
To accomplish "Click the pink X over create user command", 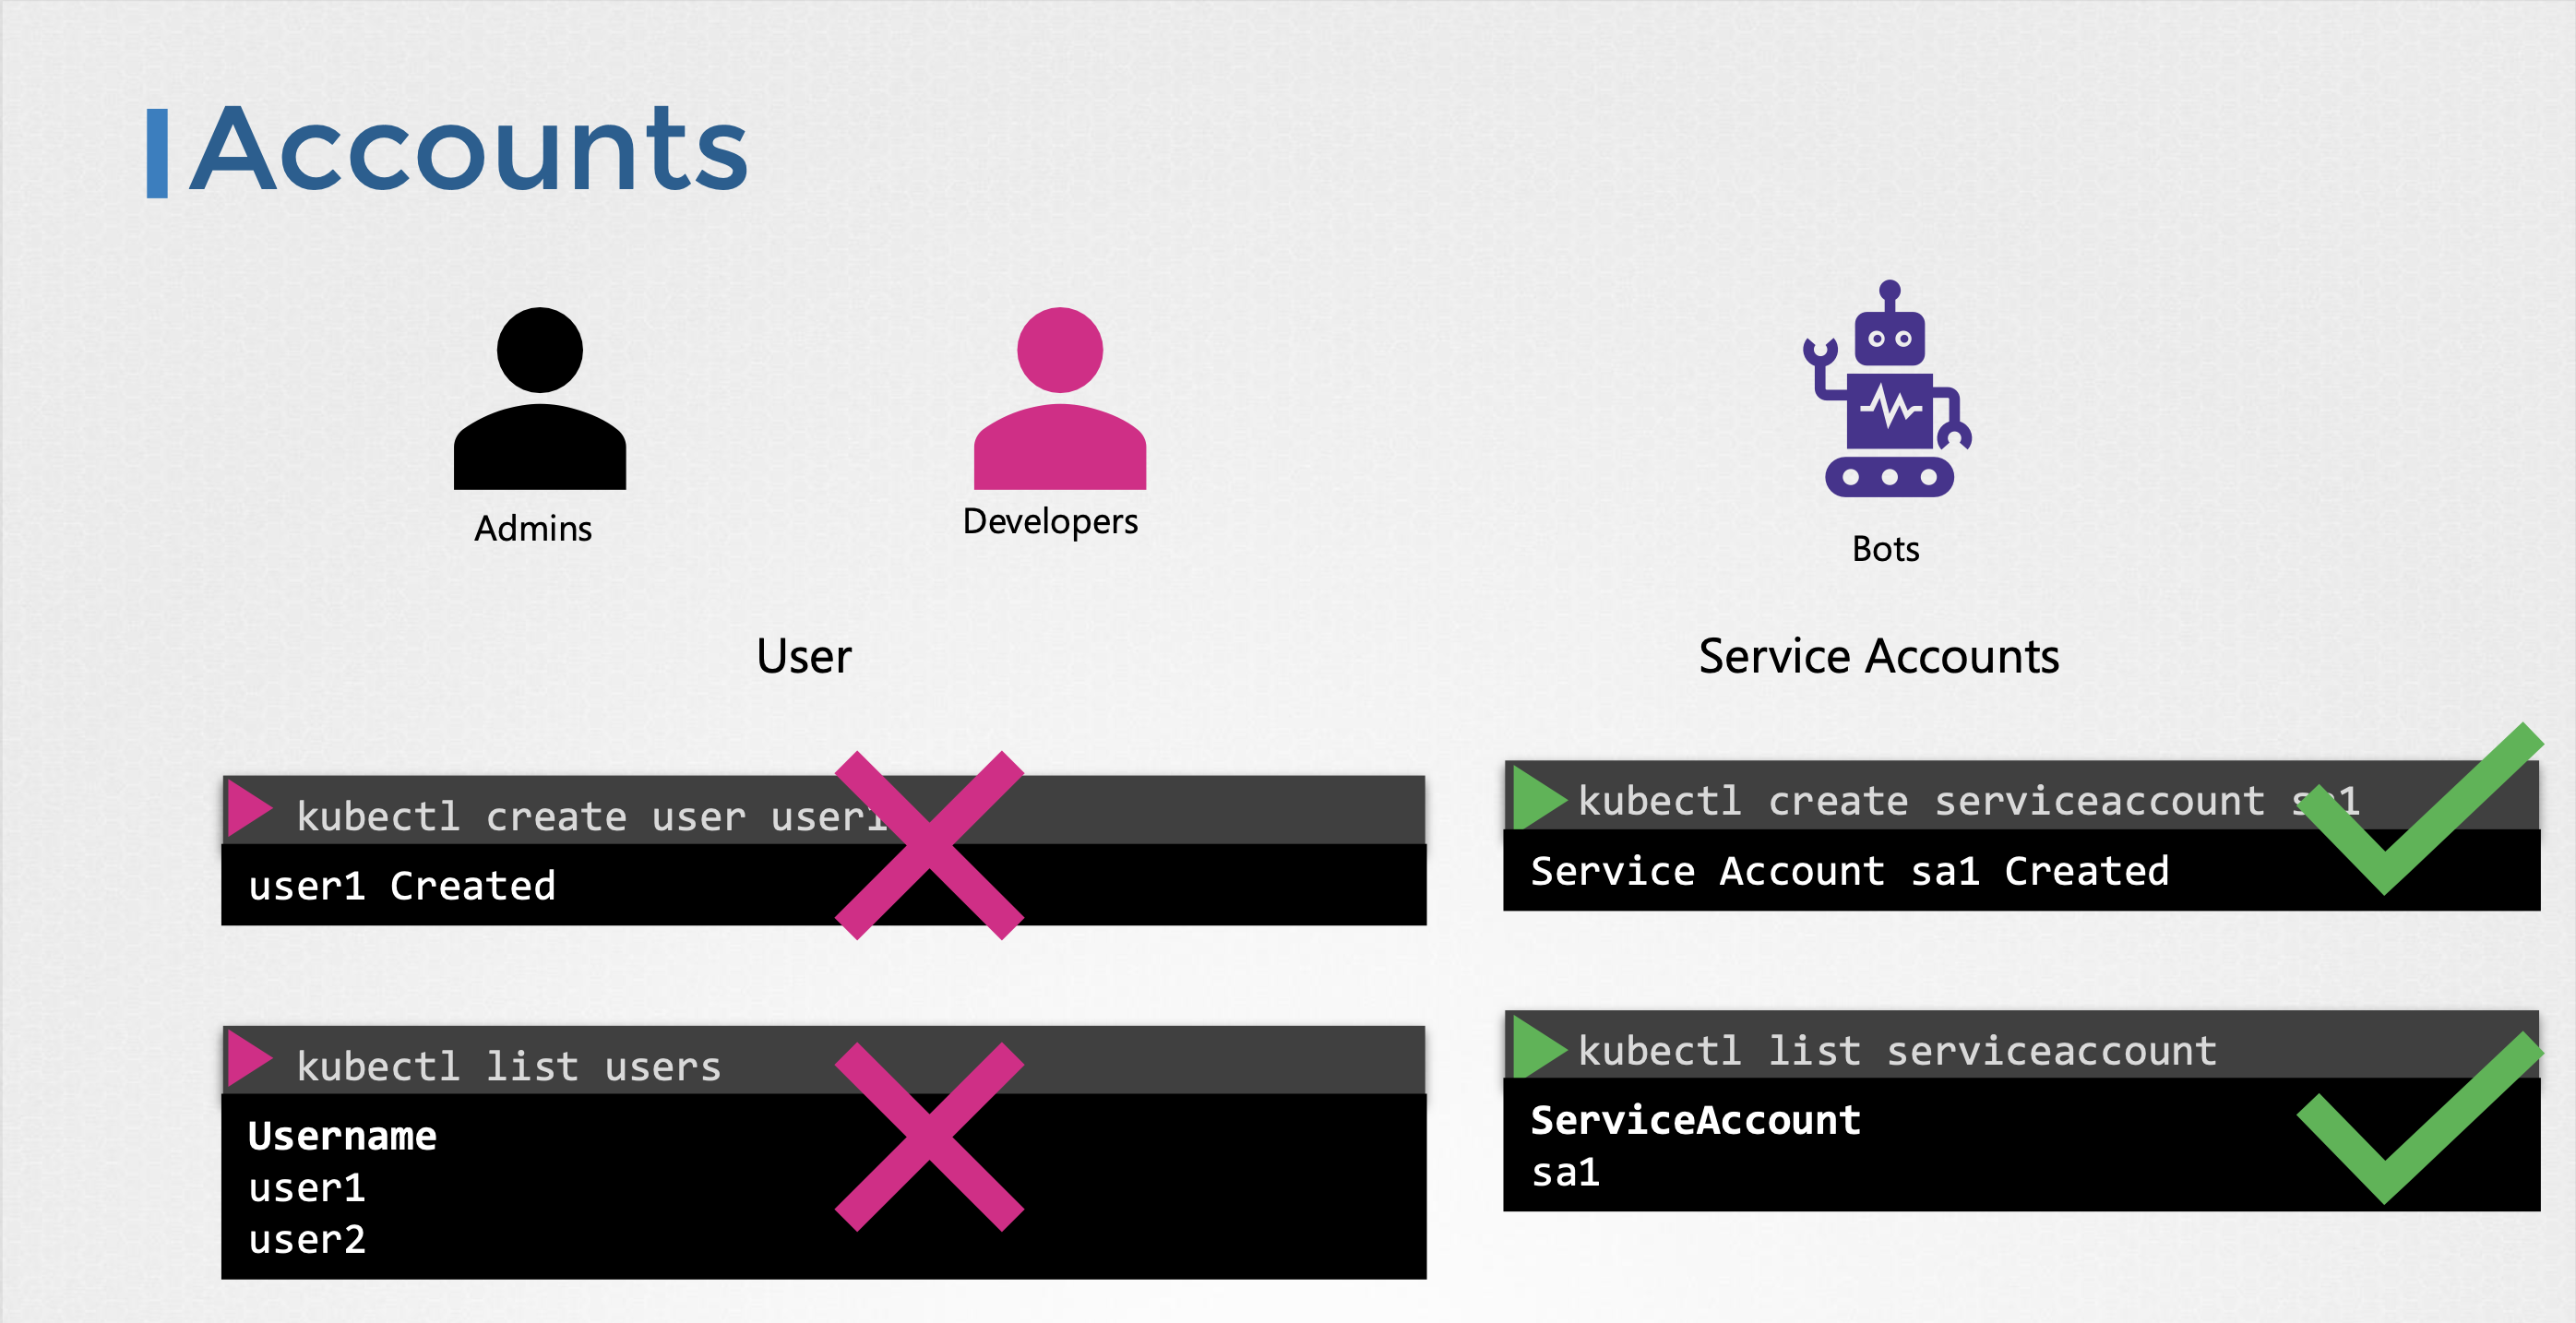I will (929, 845).
